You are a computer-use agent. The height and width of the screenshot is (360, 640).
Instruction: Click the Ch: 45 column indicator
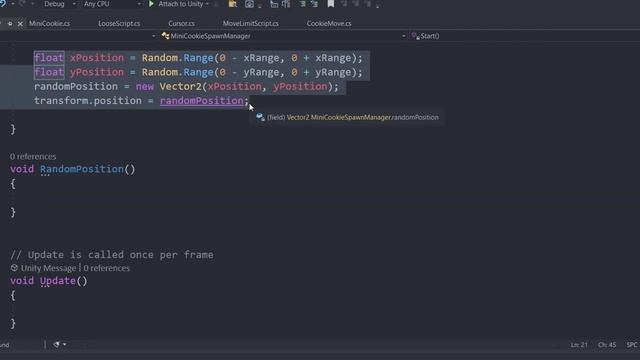(x=607, y=345)
